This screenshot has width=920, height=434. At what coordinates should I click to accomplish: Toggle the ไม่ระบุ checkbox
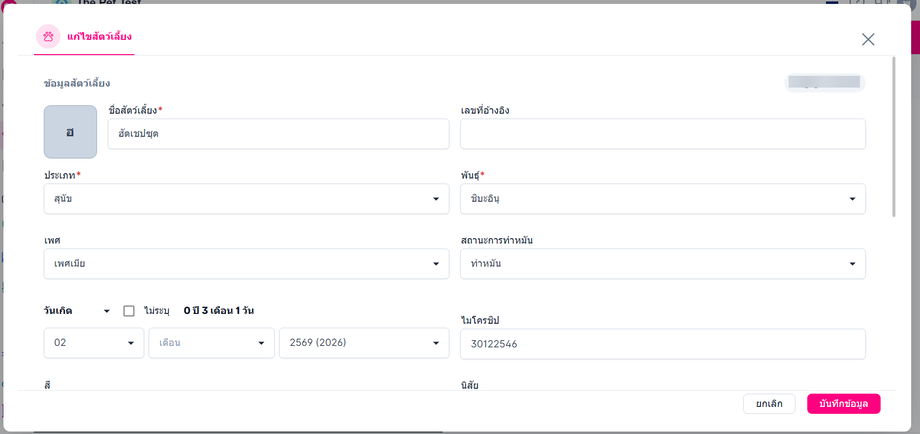coord(129,311)
